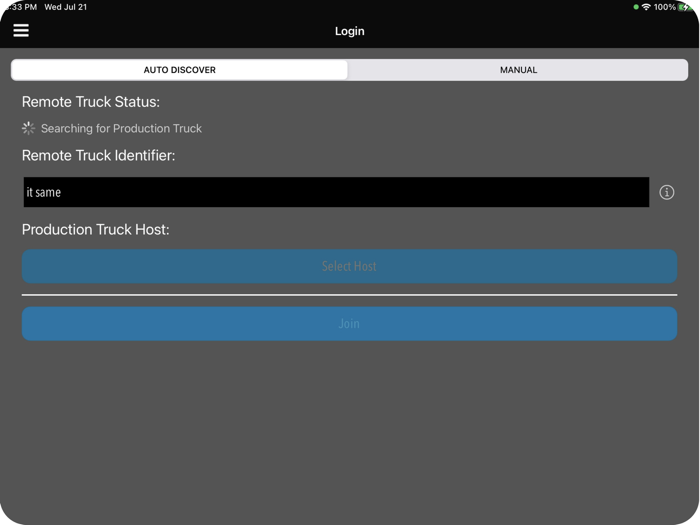Tap the 100% battery percentage
700x525 pixels.
click(x=665, y=7)
